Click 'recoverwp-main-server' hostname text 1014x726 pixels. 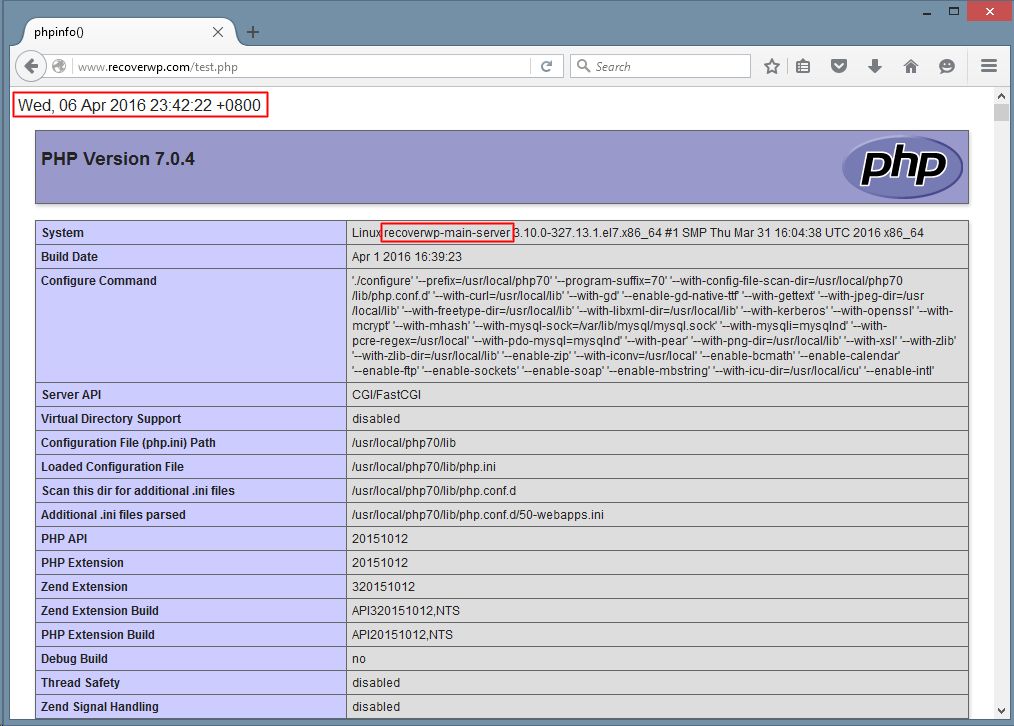tap(447, 233)
